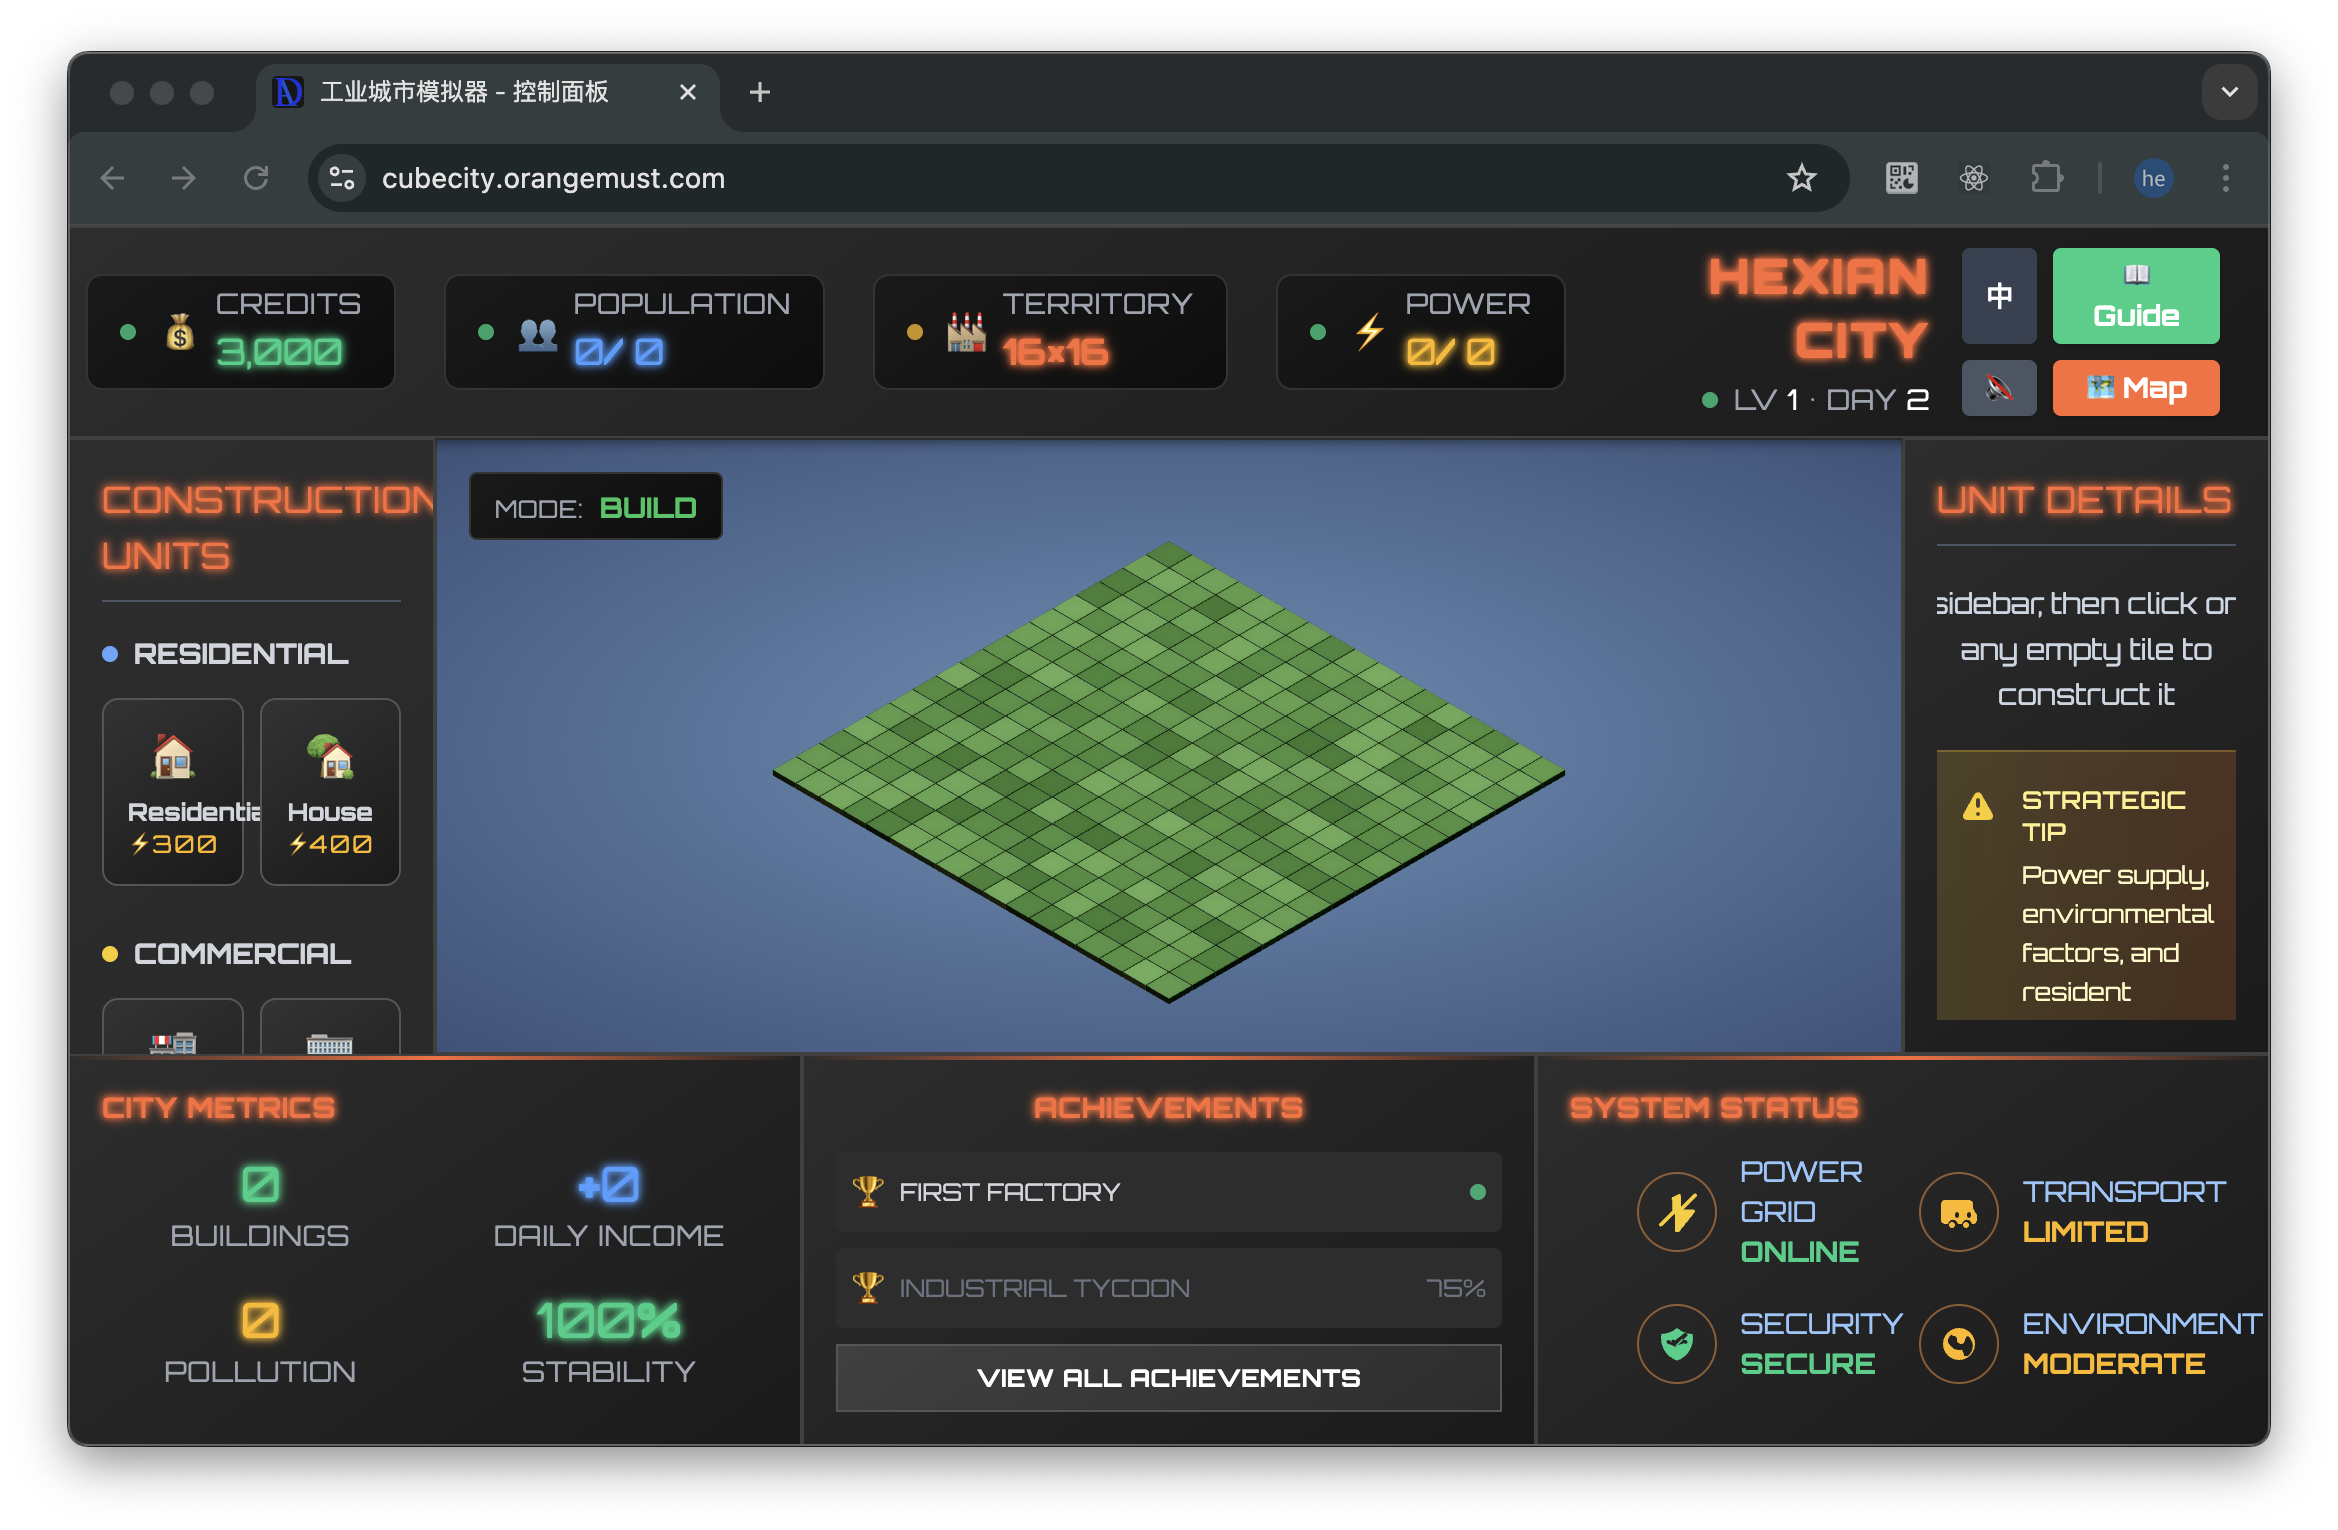The height and width of the screenshot is (1530, 2338).
Task: Open browser extensions puzzle icon
Action: click(x=2046, y=178)
